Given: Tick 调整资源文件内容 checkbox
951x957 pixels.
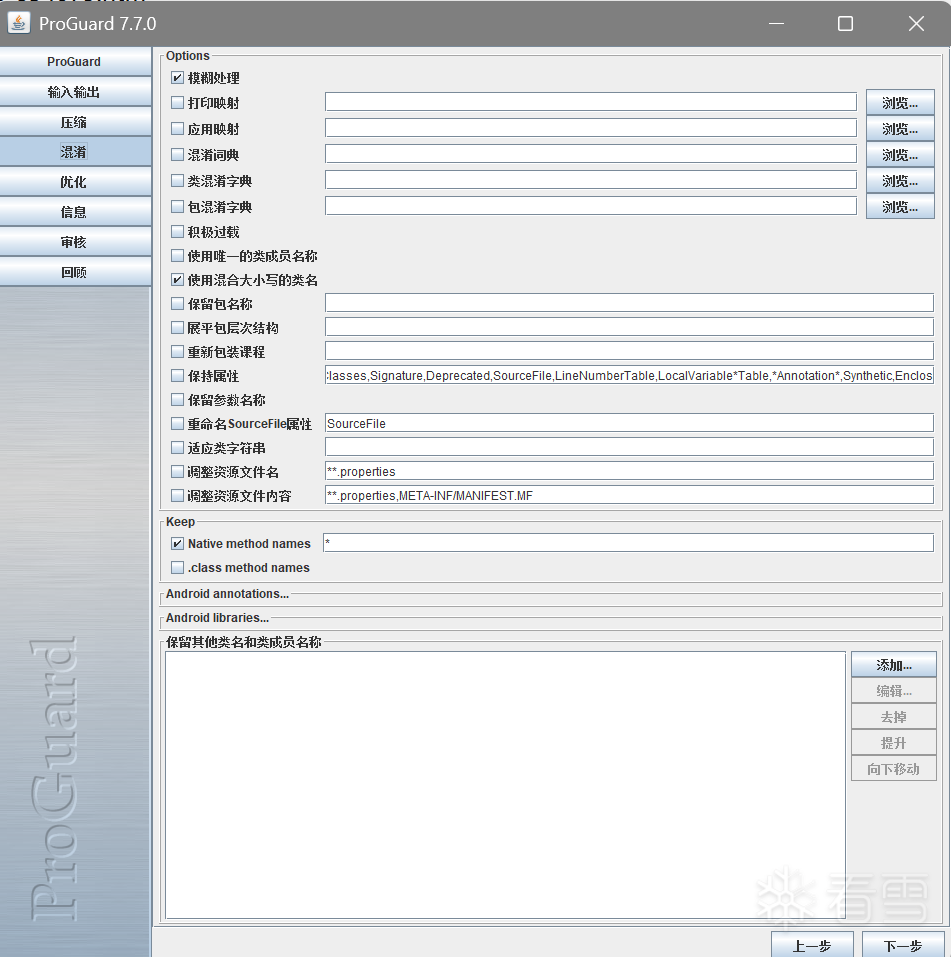Looking at the screenshot, I should point(178,496).
